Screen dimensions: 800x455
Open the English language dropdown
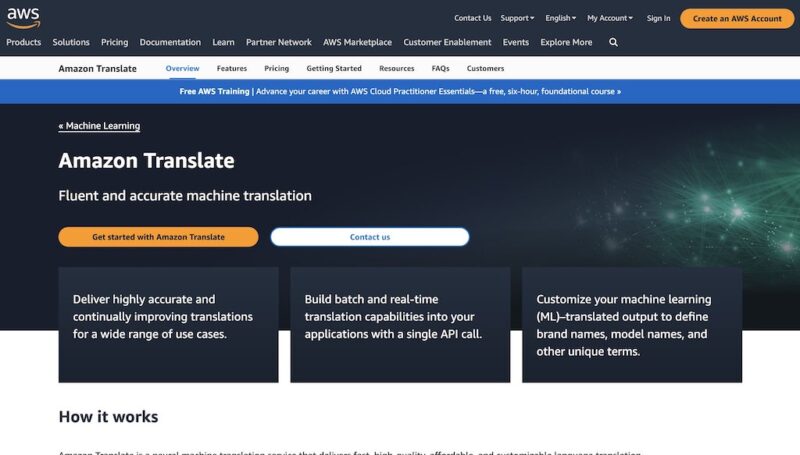560,18
